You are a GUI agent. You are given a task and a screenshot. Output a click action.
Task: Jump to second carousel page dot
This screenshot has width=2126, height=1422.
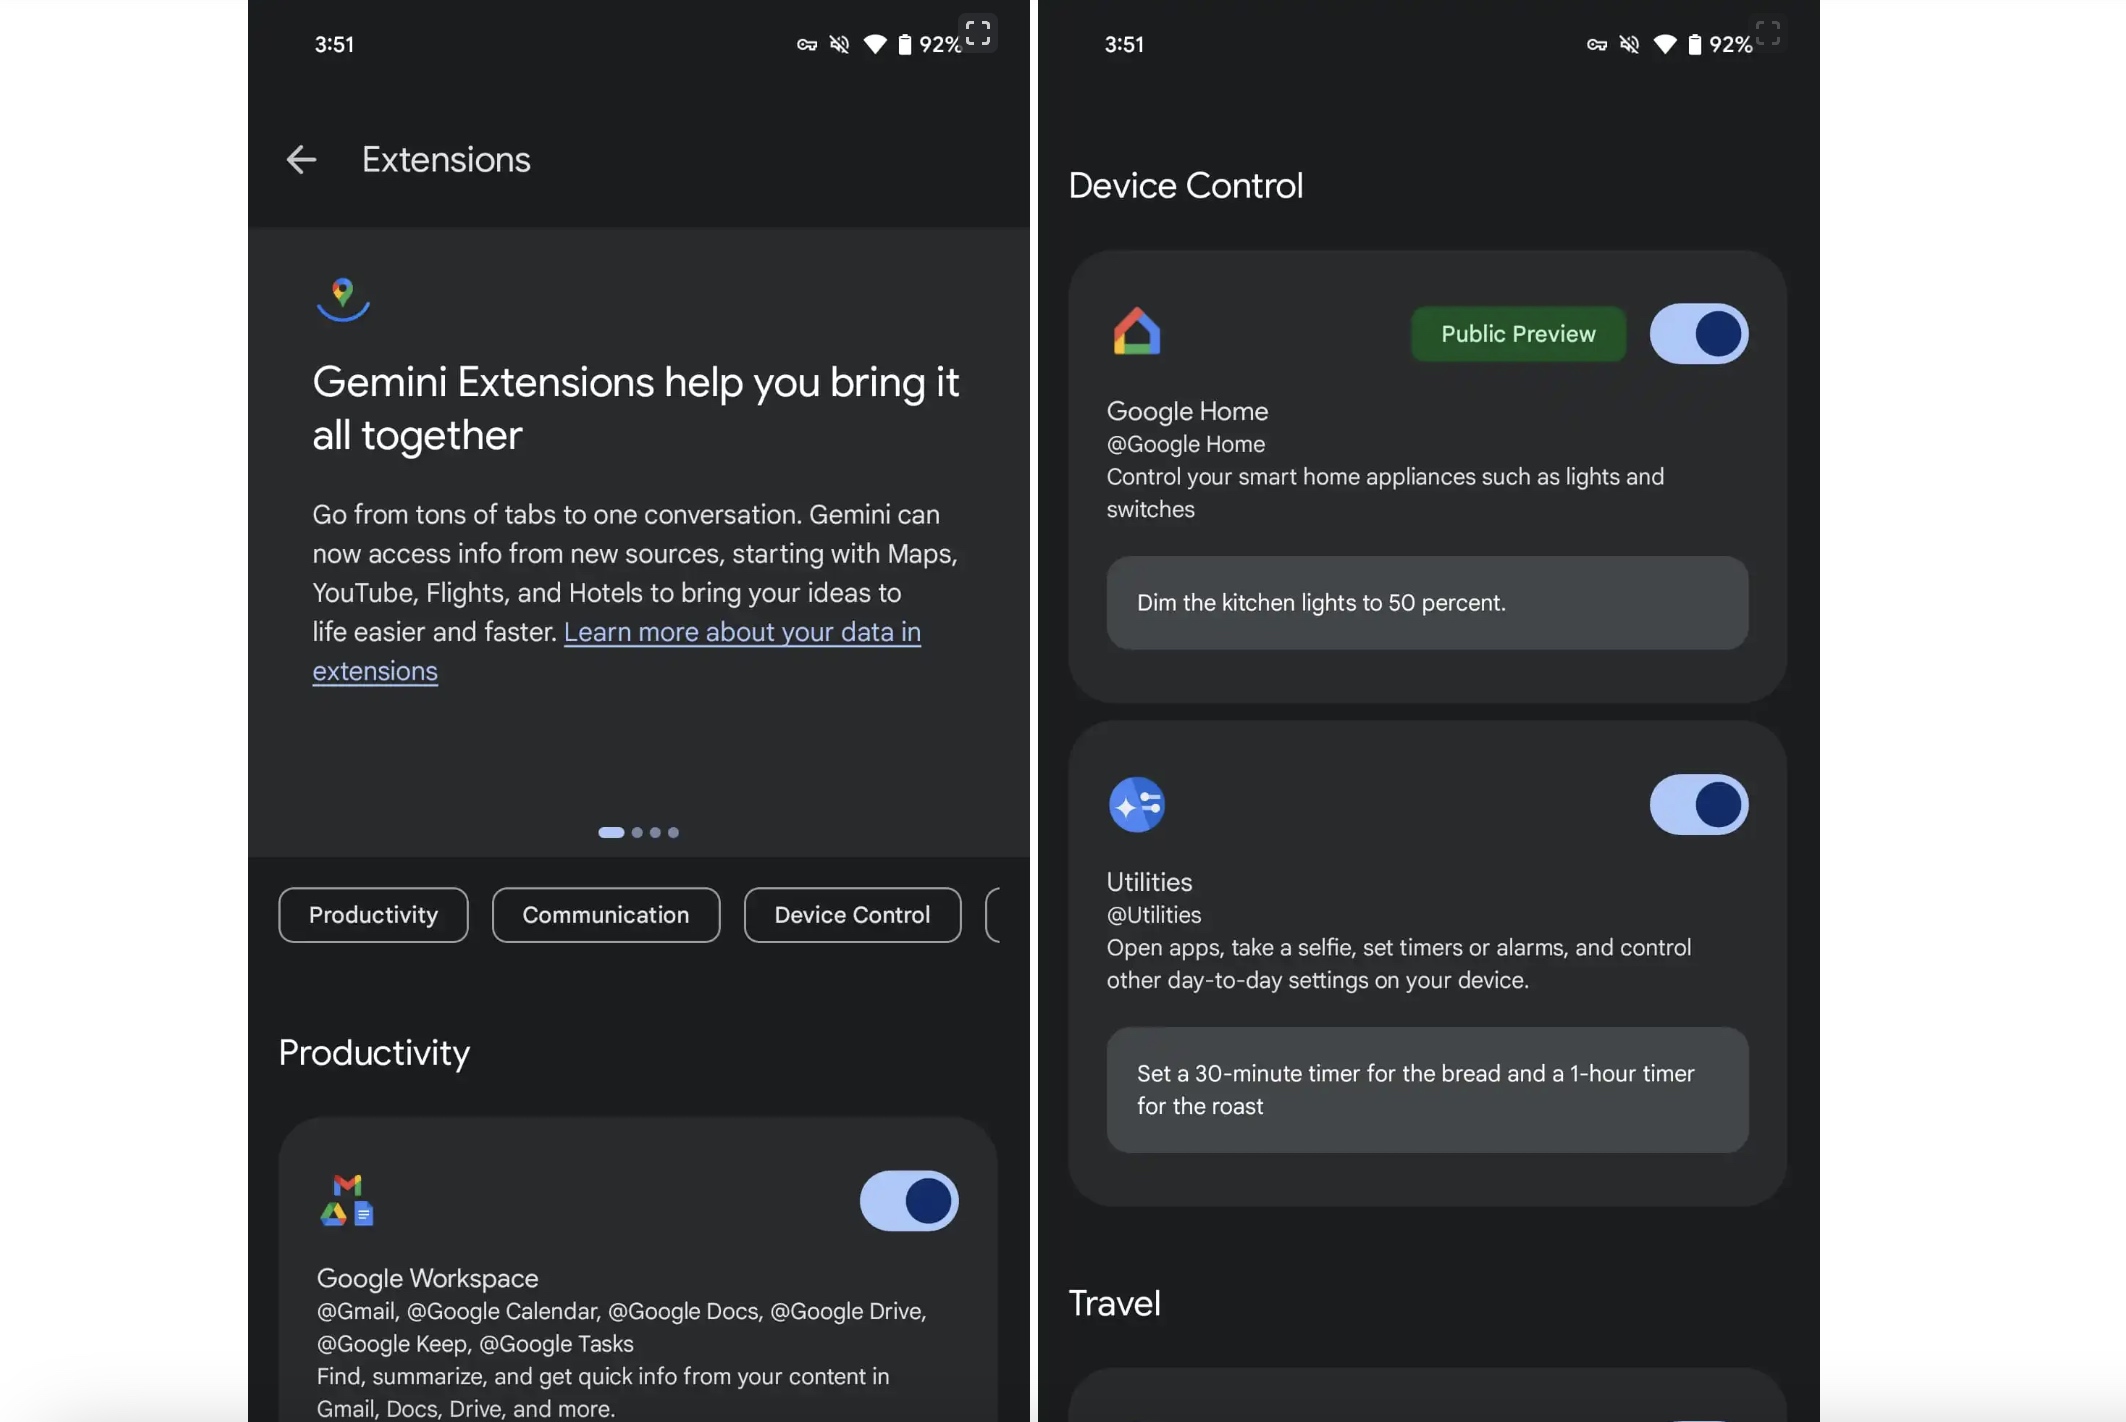click(637, 832)
